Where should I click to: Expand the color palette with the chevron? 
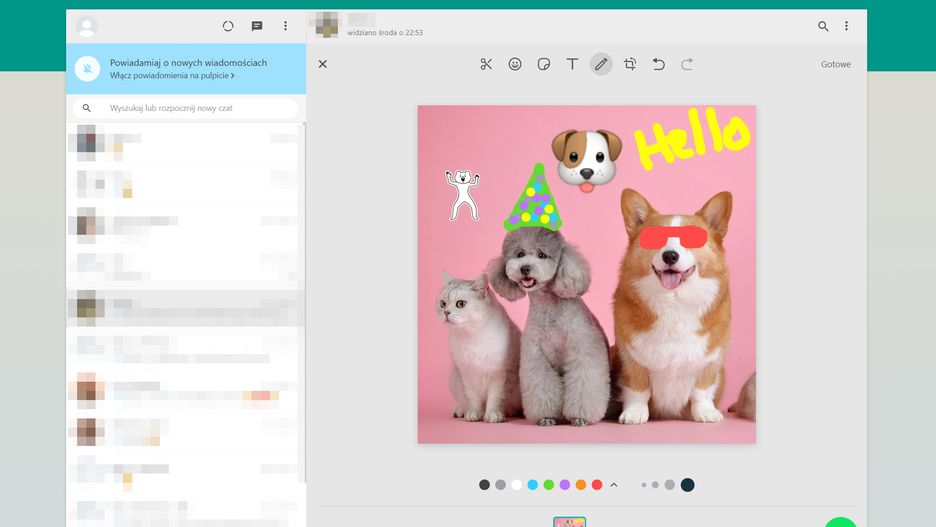coord(614,485)
